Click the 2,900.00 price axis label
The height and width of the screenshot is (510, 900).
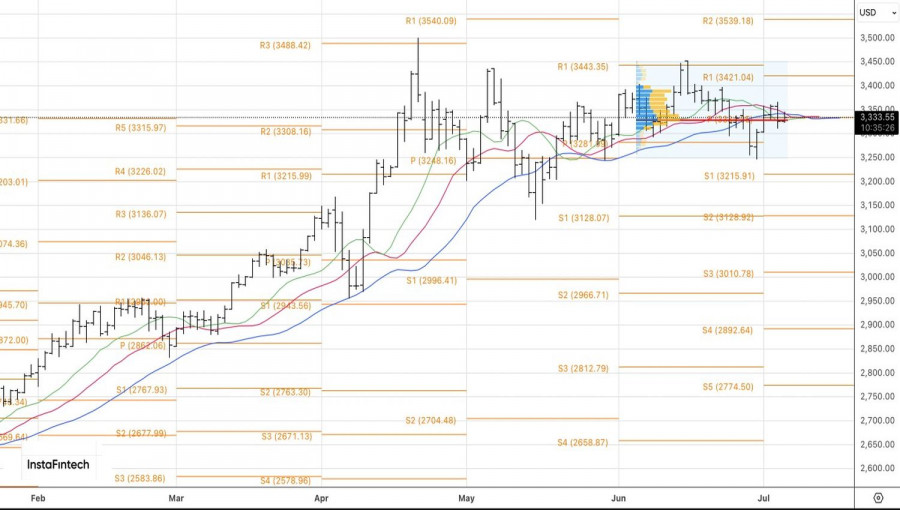tap(877, 325)
